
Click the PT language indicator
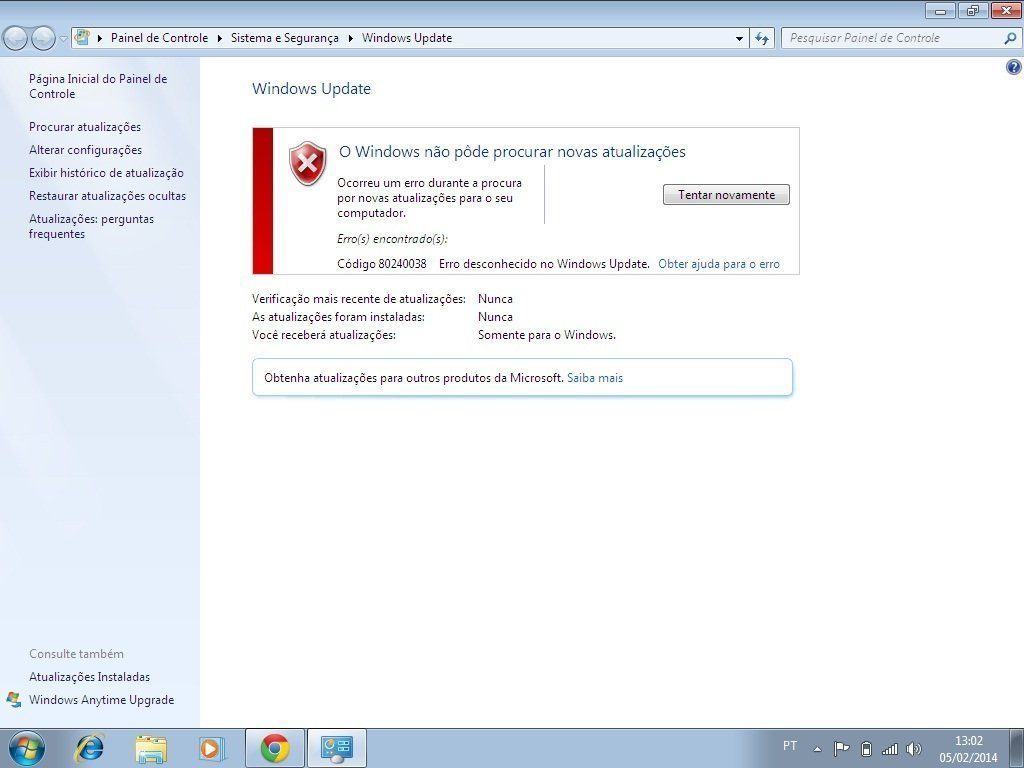tap(790, 746)
